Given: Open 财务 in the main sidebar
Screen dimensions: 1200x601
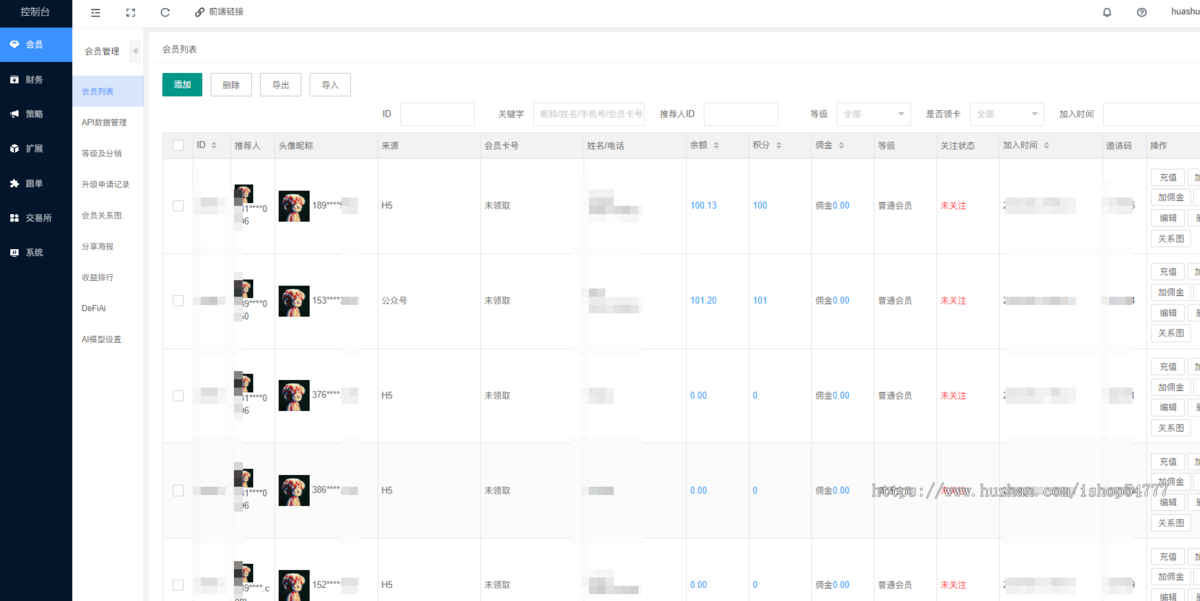Looking at the screenshot, I should (36, 79).
